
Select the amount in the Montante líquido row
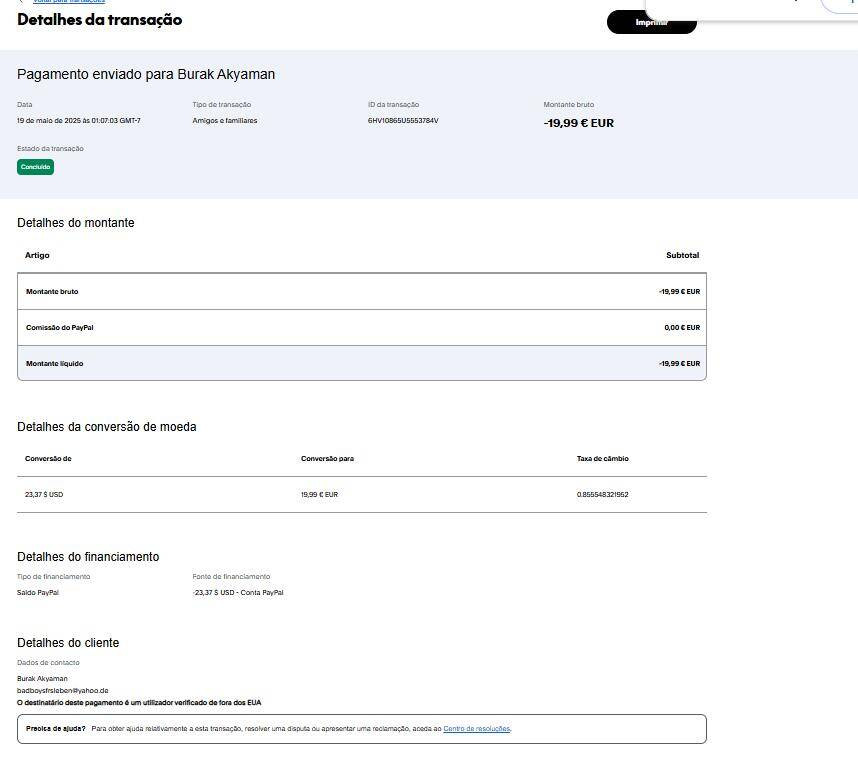click(680, 363)
